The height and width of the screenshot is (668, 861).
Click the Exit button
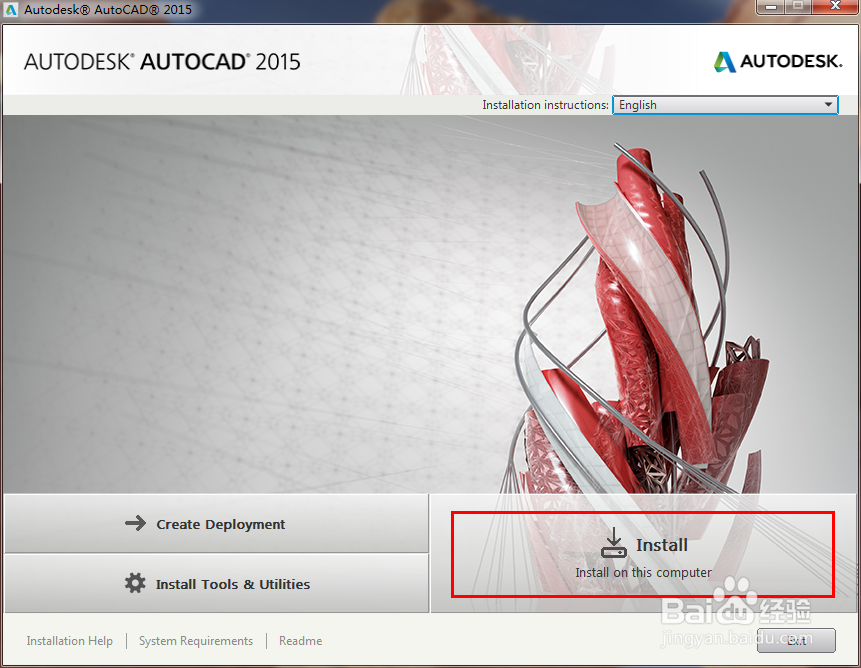[x=796, y=640]
